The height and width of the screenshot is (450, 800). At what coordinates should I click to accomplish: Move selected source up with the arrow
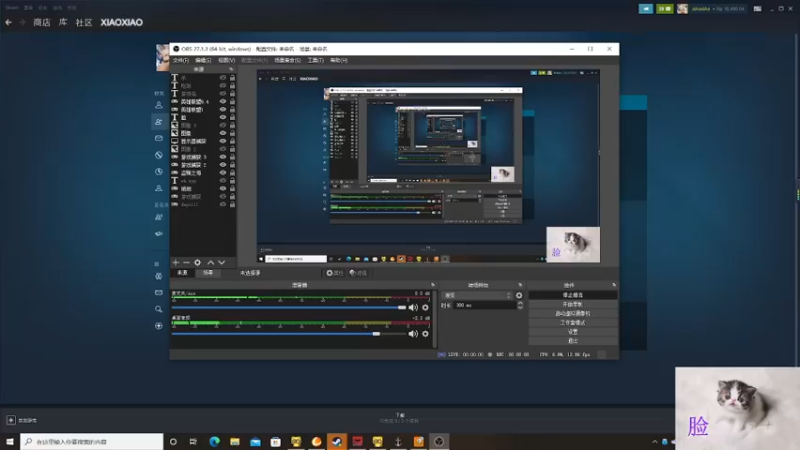tap(211, 262)
